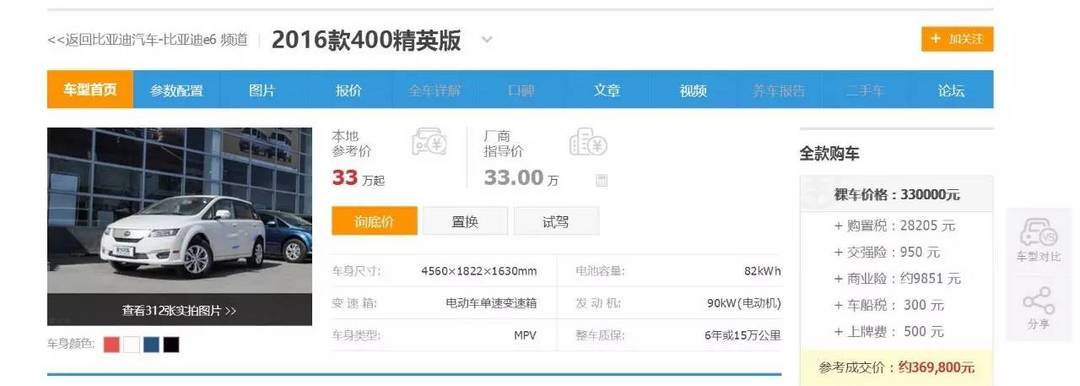The image size is (1080, 386).
Task: Select the greyed 二手车 tab
Action: pos(864,90)
